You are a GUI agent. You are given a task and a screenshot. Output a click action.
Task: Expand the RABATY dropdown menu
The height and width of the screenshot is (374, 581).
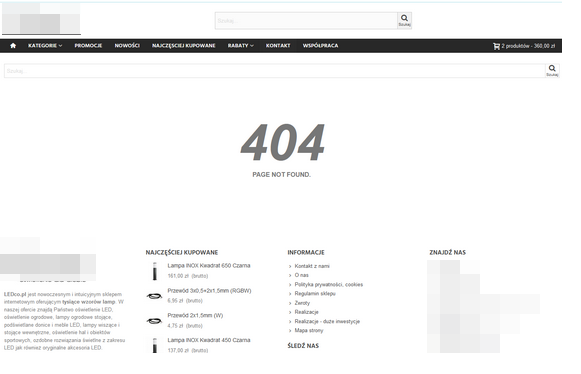(x=240, y=46)
